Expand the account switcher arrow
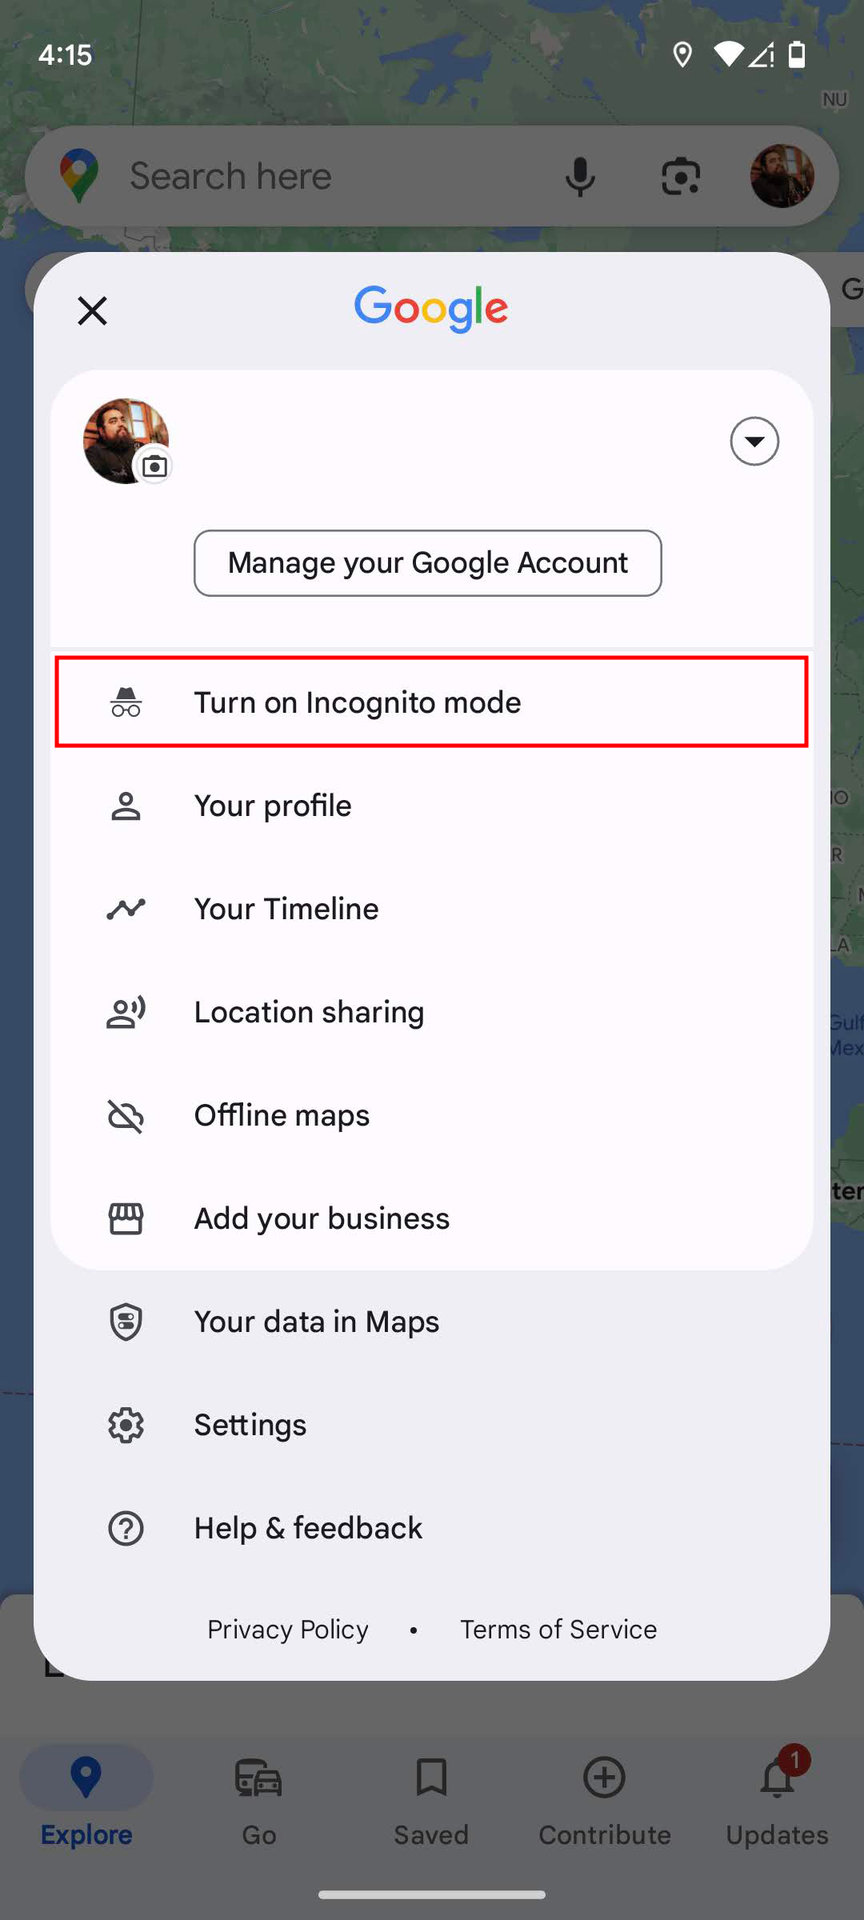864x1920 pixels. (754, 441)
